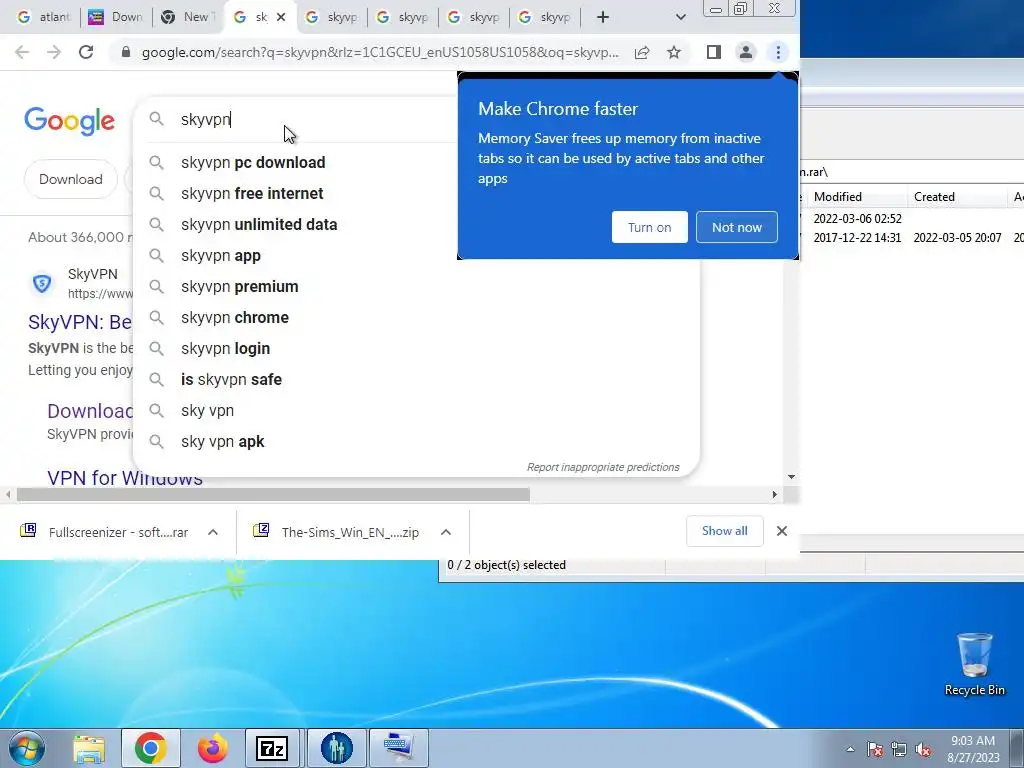This screenshot has width=1024, height=768.
Task: Reload the Google search page
Action: [x=86, y=52]
